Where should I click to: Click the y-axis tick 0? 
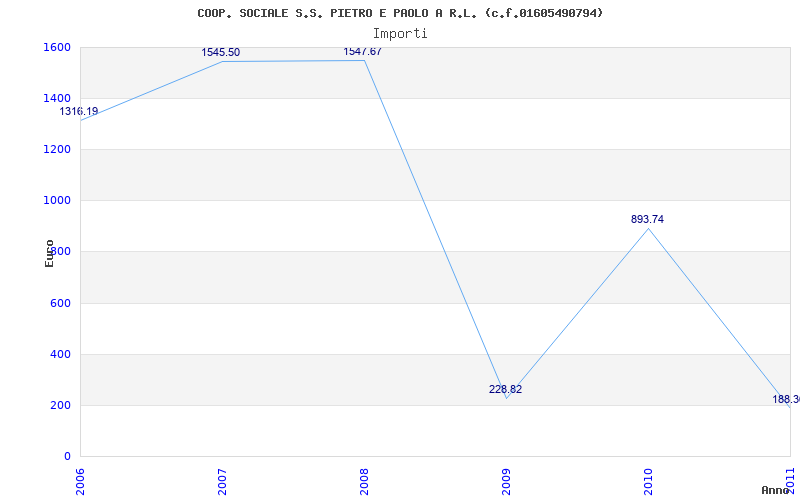[x=66, y=456]
